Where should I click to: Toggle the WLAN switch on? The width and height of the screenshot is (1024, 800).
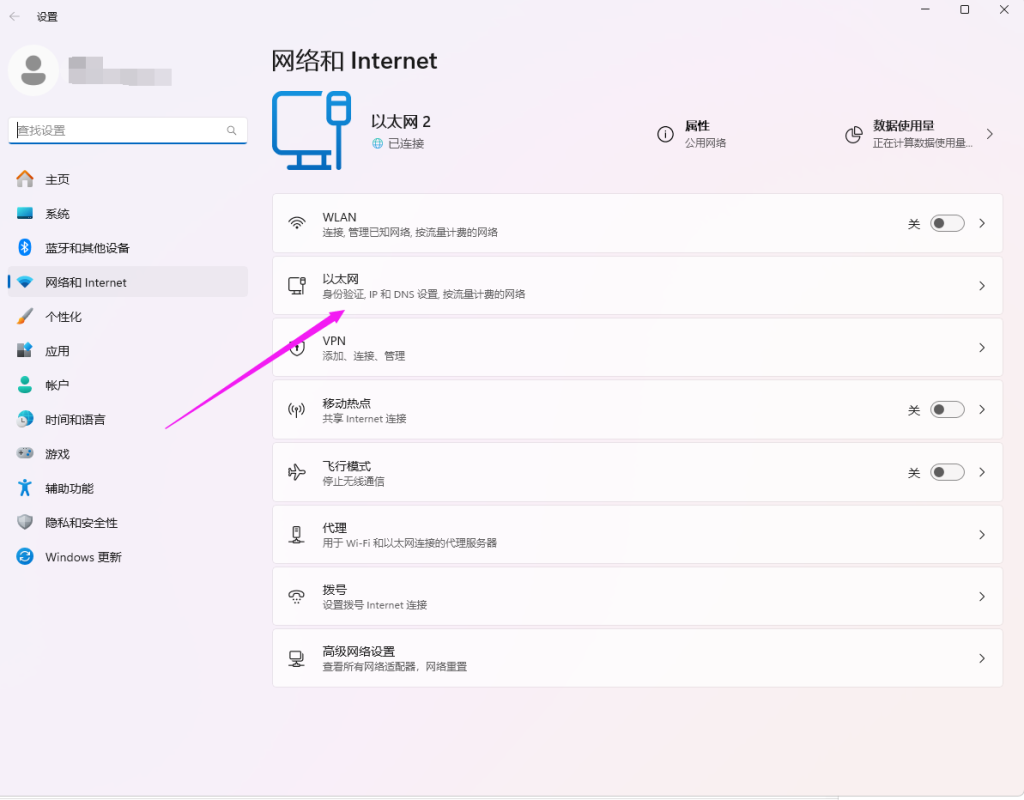pos(946,224)
